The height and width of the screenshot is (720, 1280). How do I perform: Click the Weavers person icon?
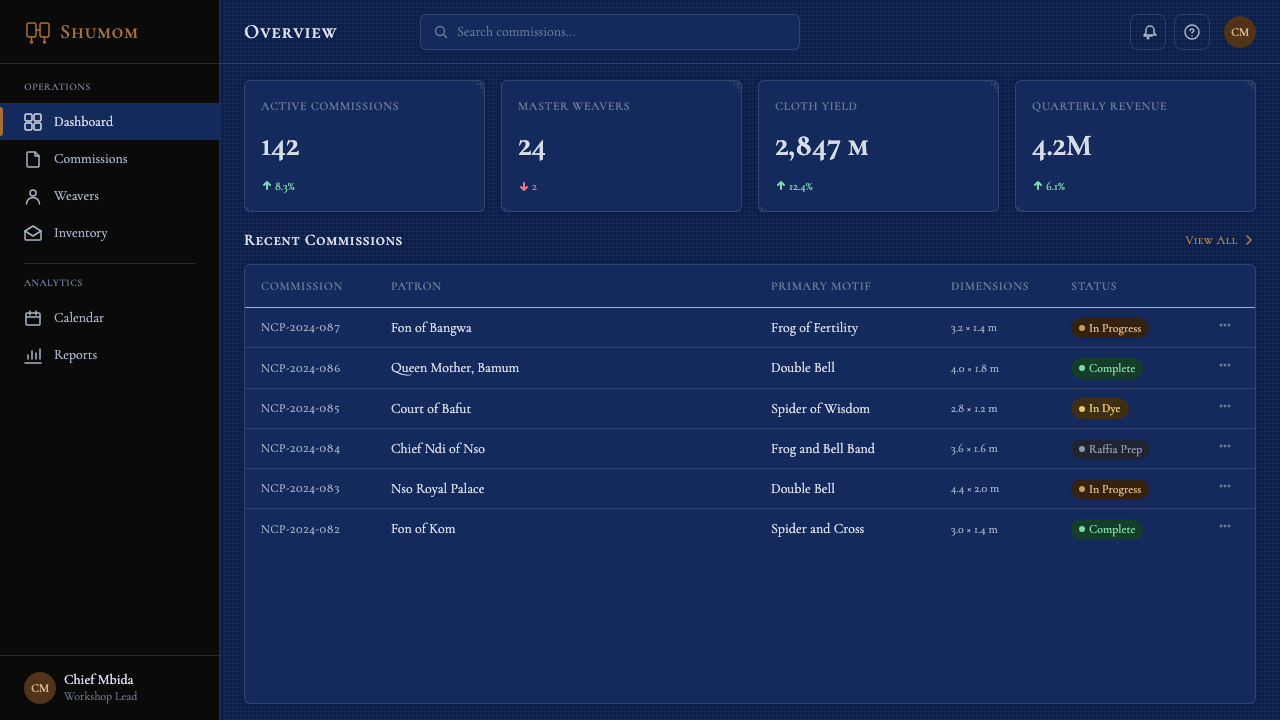[33, 196]
